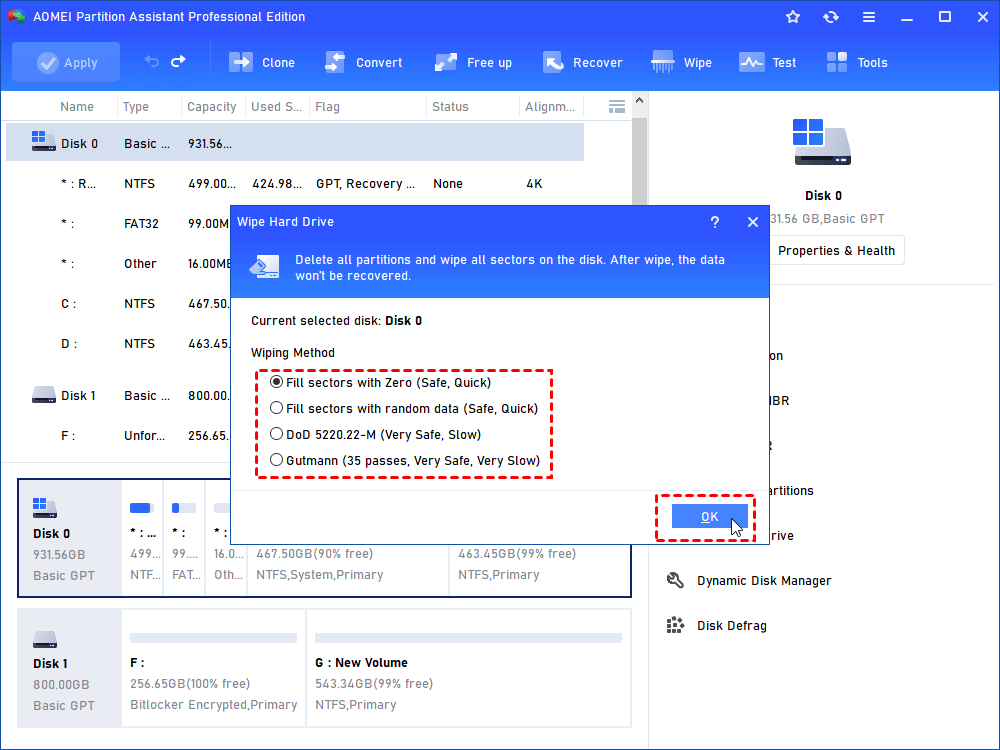Open the Convert menu
This screenshot has width=1000, height=750.
(x=364, y=62)
